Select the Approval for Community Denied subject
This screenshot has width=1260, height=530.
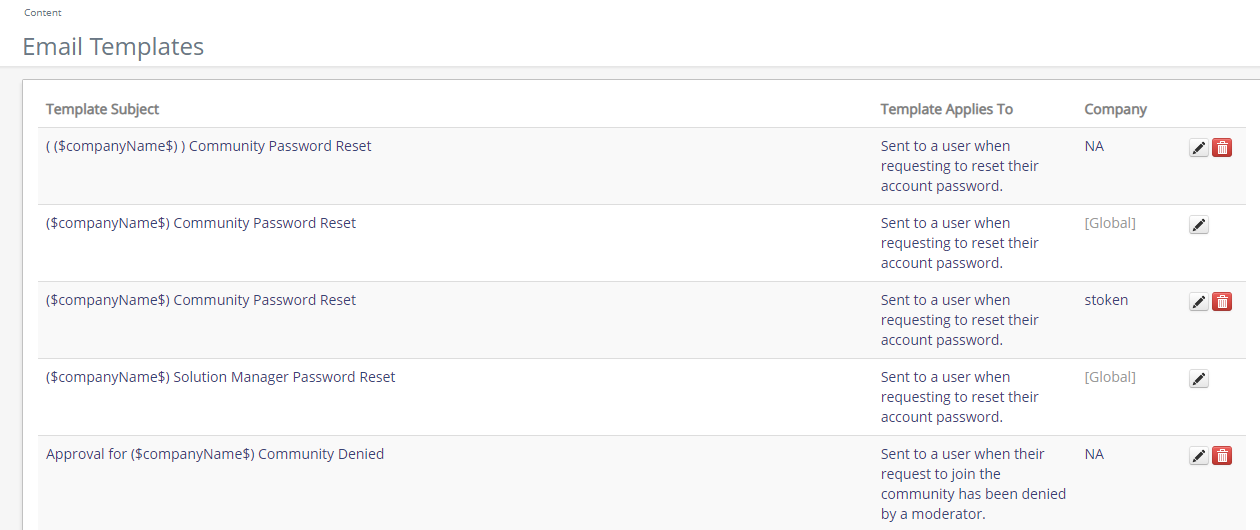tap(215, 454)
